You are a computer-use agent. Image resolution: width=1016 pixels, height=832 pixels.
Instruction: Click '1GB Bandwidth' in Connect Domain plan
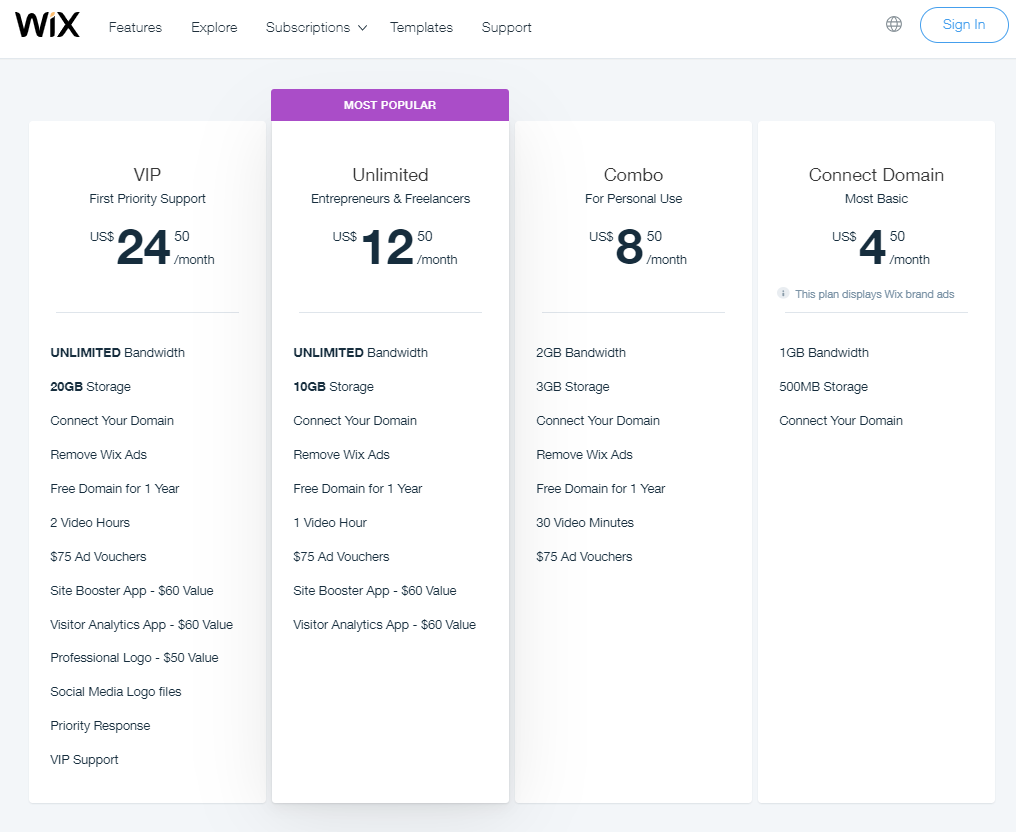coord(824,352)
